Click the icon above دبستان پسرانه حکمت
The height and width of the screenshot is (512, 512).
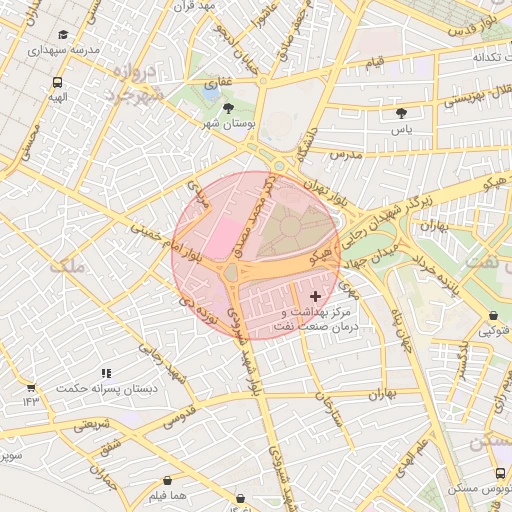point(107,373)
